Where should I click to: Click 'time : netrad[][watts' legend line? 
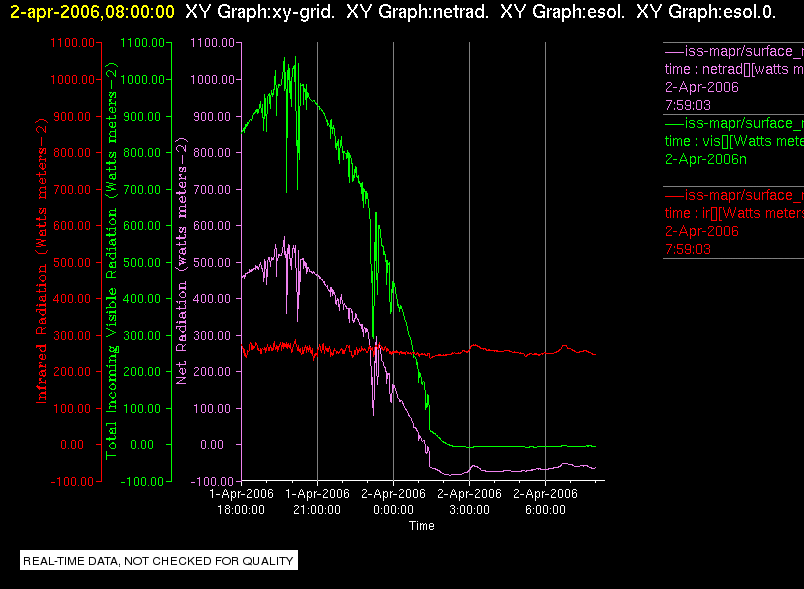tap(734, 70)
